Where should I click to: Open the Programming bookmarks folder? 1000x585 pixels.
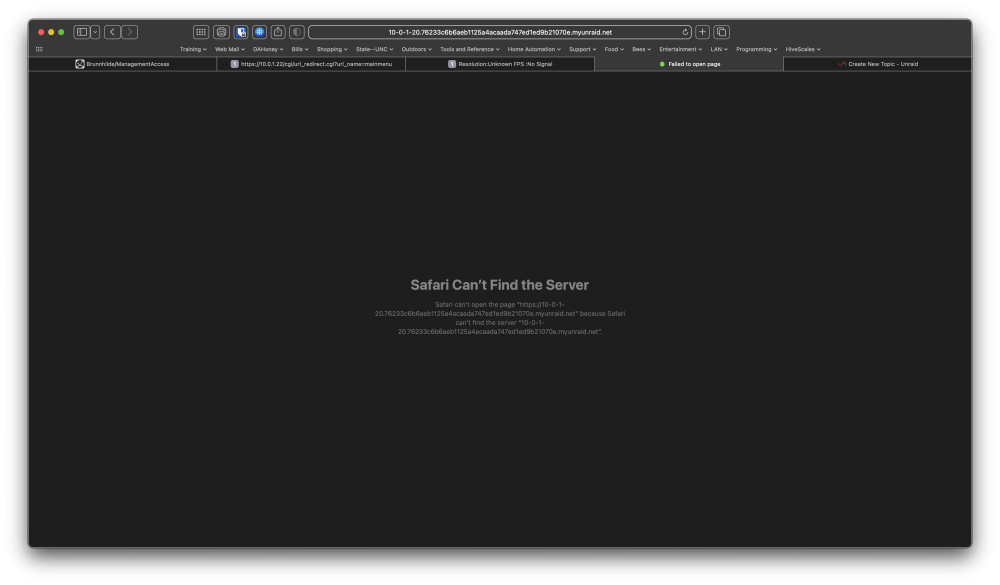(x=756, y=49)
